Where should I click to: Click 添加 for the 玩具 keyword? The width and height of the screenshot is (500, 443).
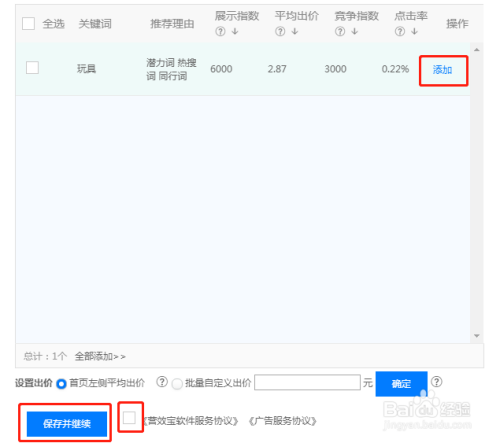442,70
